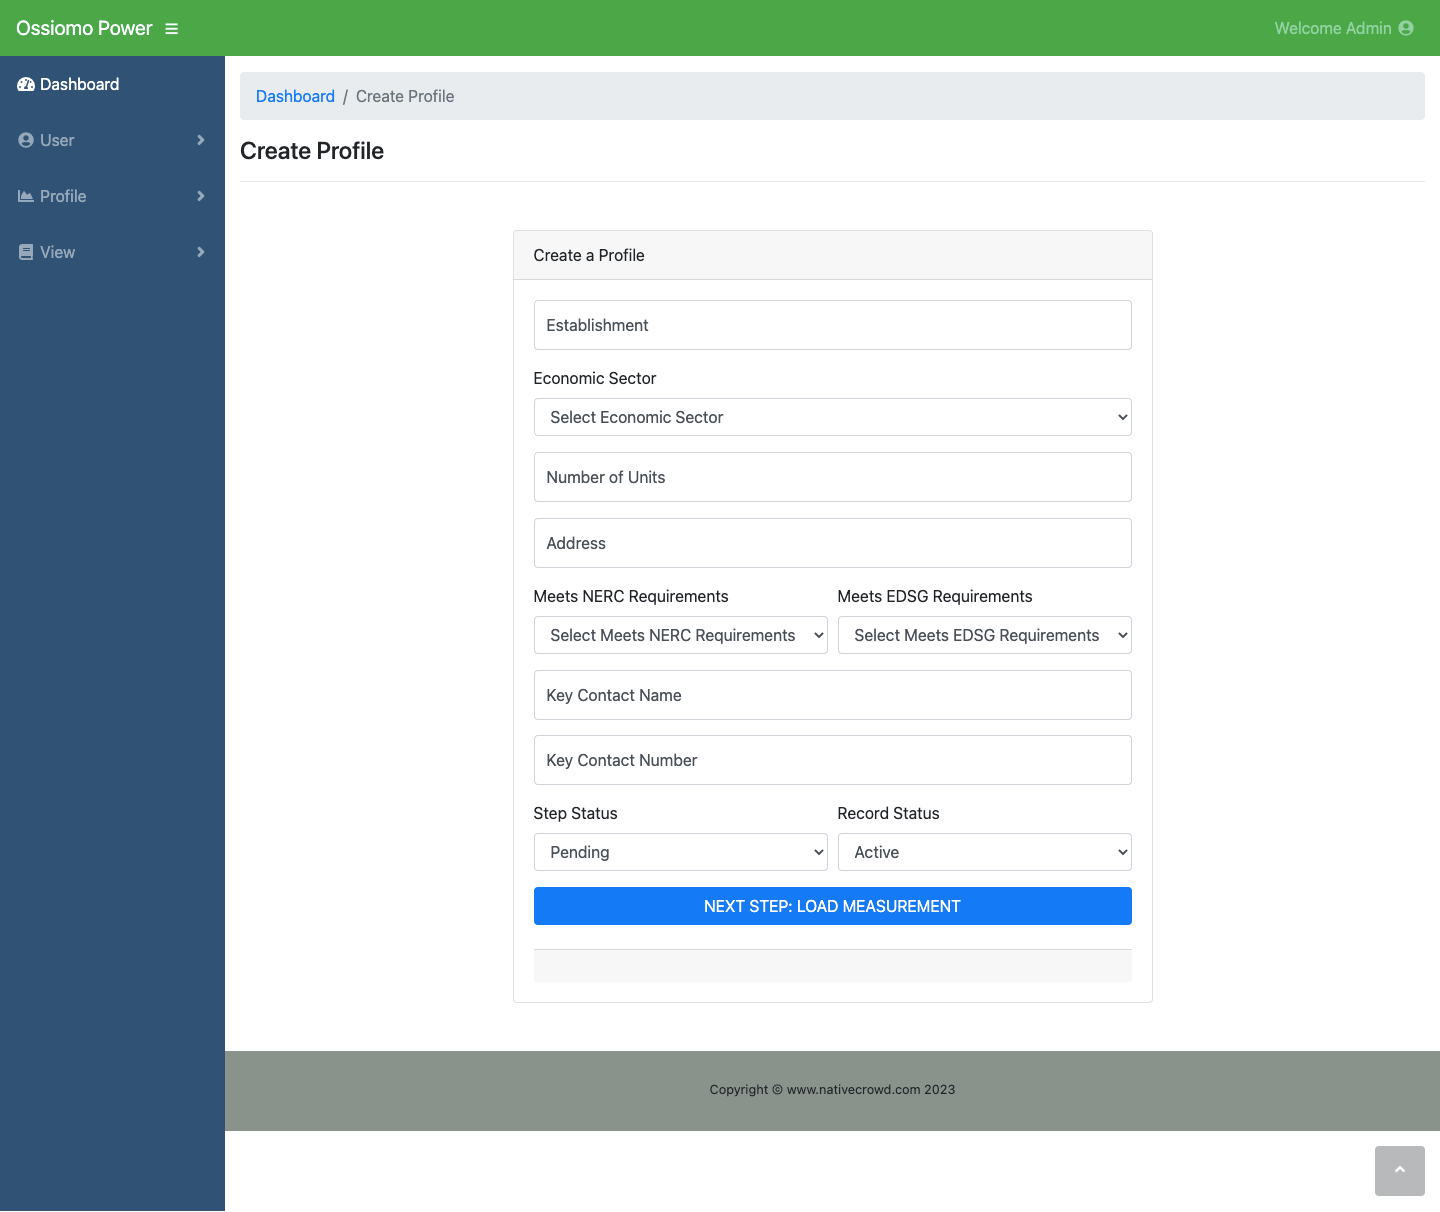Focus the Key Contact Name field
The image size is (1440, 1212).
(x=833, y=695)
